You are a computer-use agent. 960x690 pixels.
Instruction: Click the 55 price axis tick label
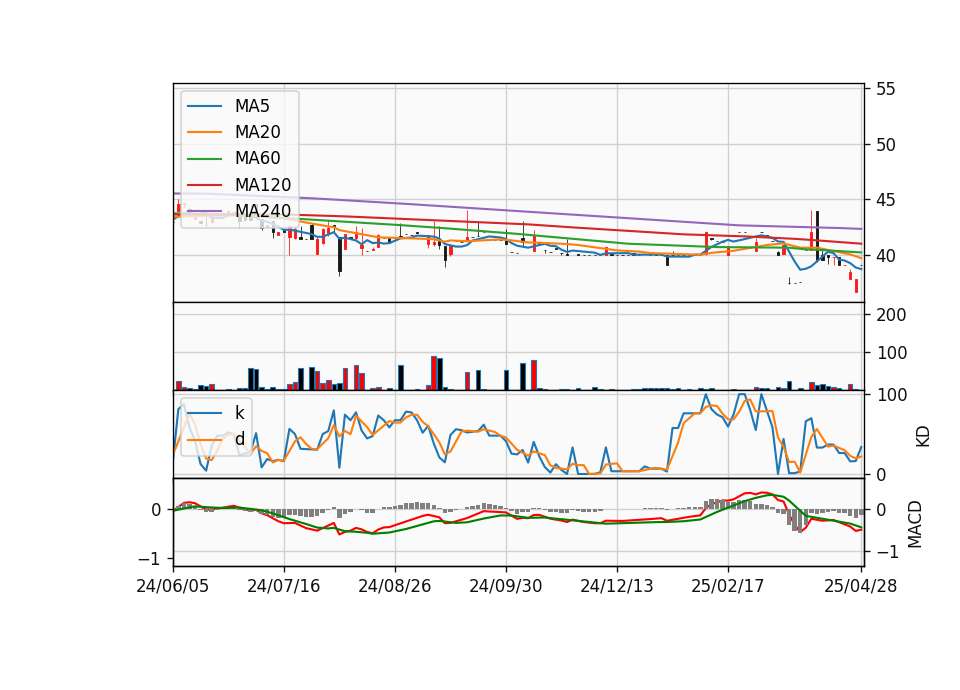point(886,89)
